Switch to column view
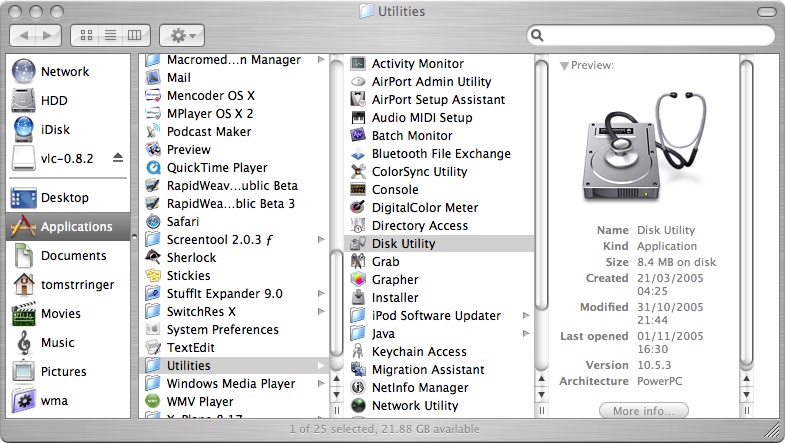785x443 pixels. point(135,35)
